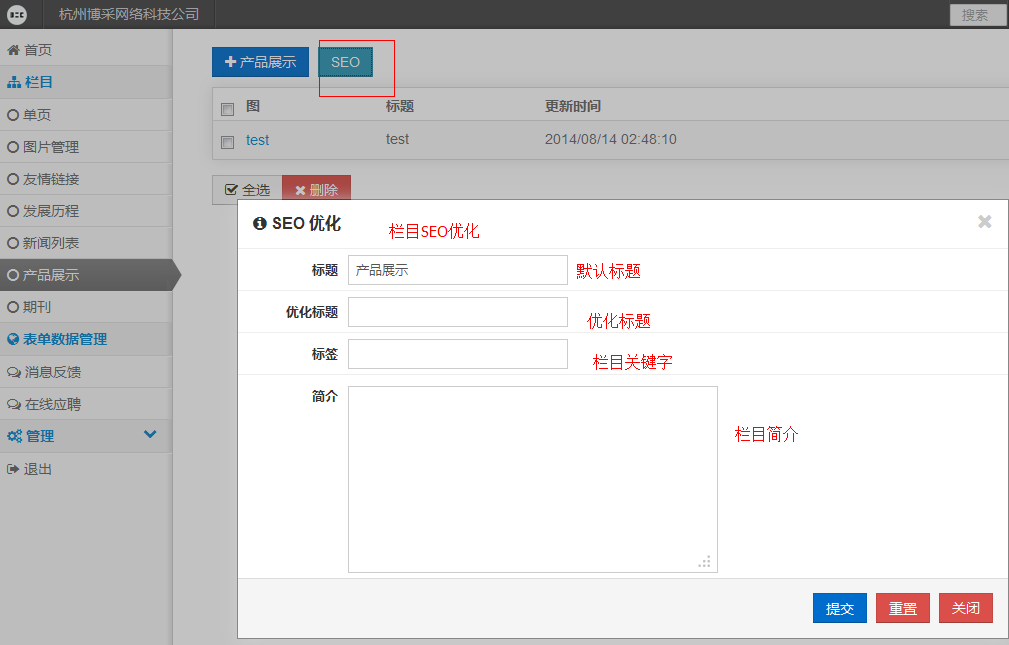Image resolution: width=1009 pixels, height=645 pixels.
Task: Click the home icon beside 首页
Action: pos(14,50)
